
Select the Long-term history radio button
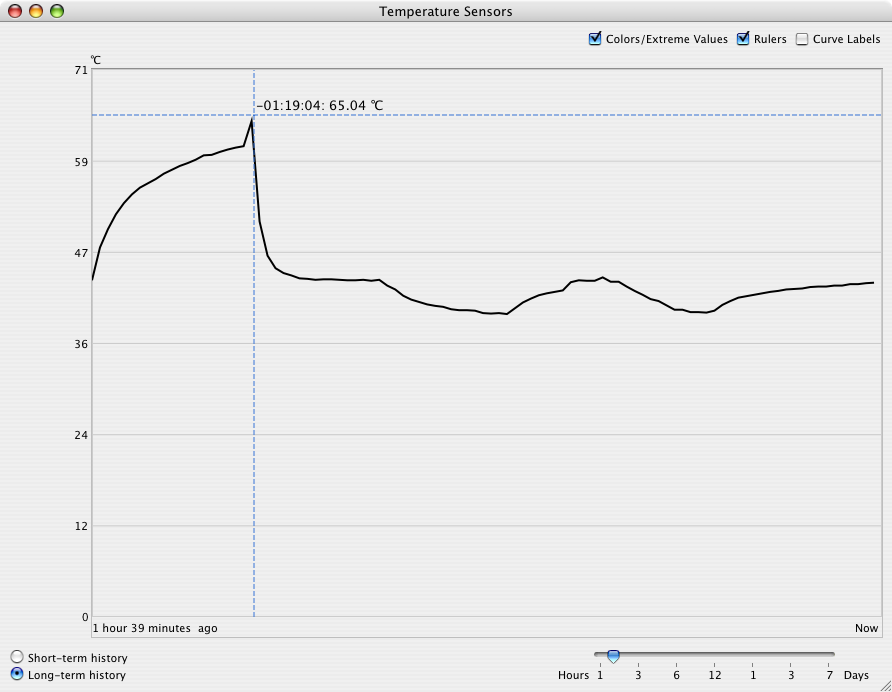click(x=17, y=675)
